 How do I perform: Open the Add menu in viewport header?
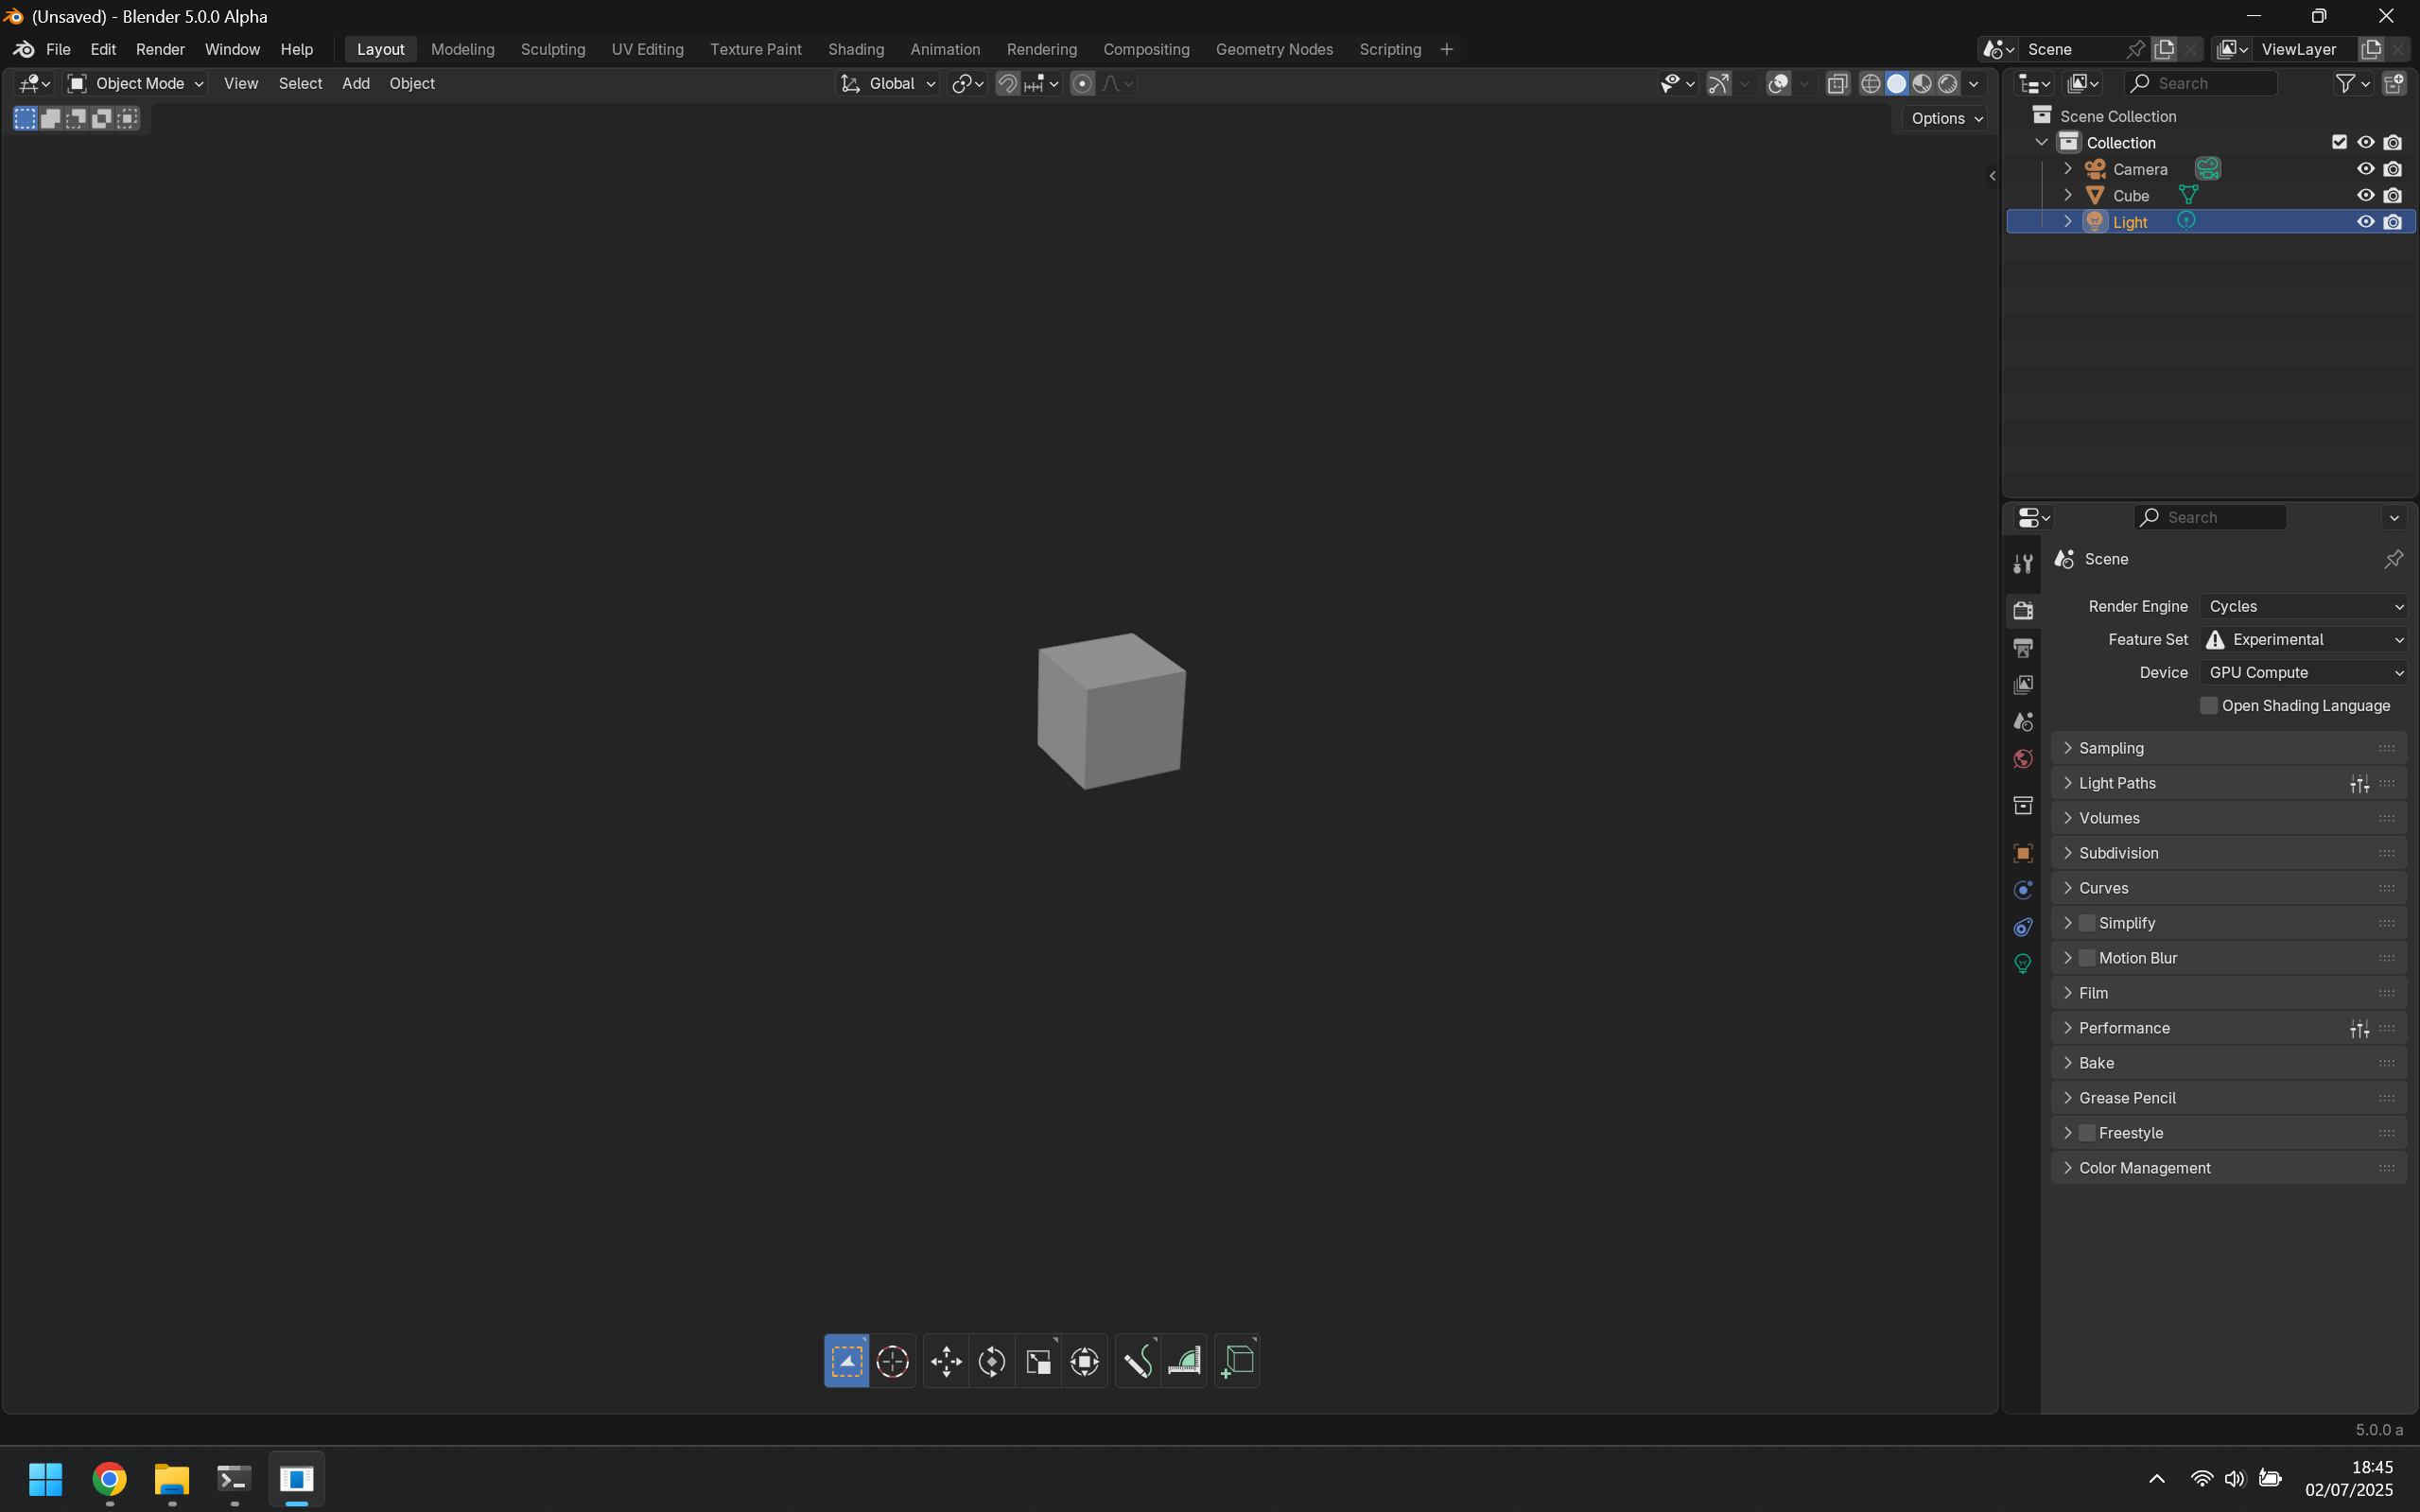point(356,84)
